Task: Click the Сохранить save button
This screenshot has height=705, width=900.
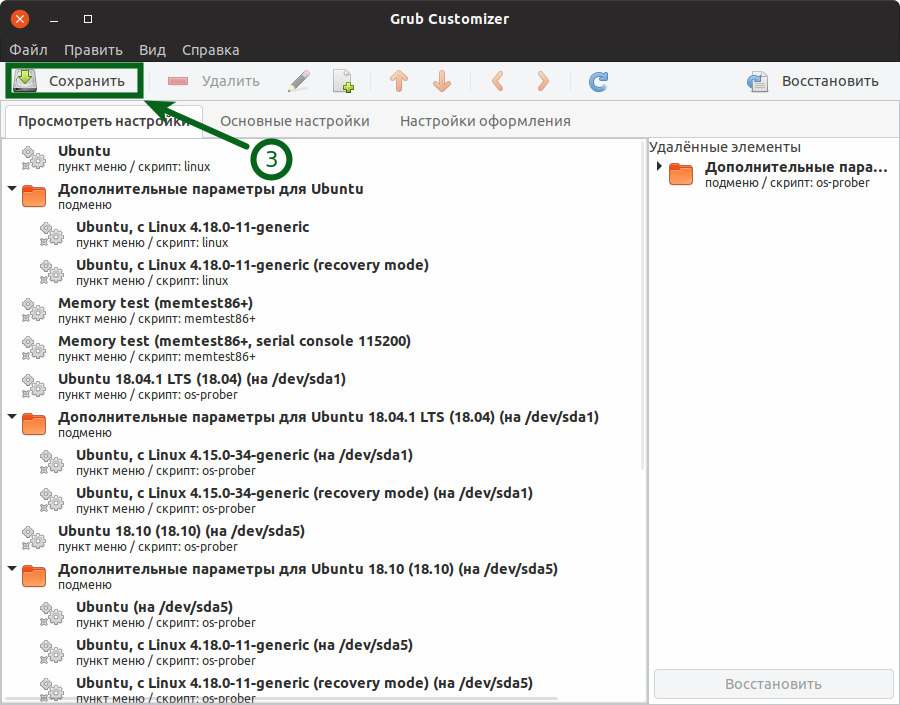Action: [73, 81]
